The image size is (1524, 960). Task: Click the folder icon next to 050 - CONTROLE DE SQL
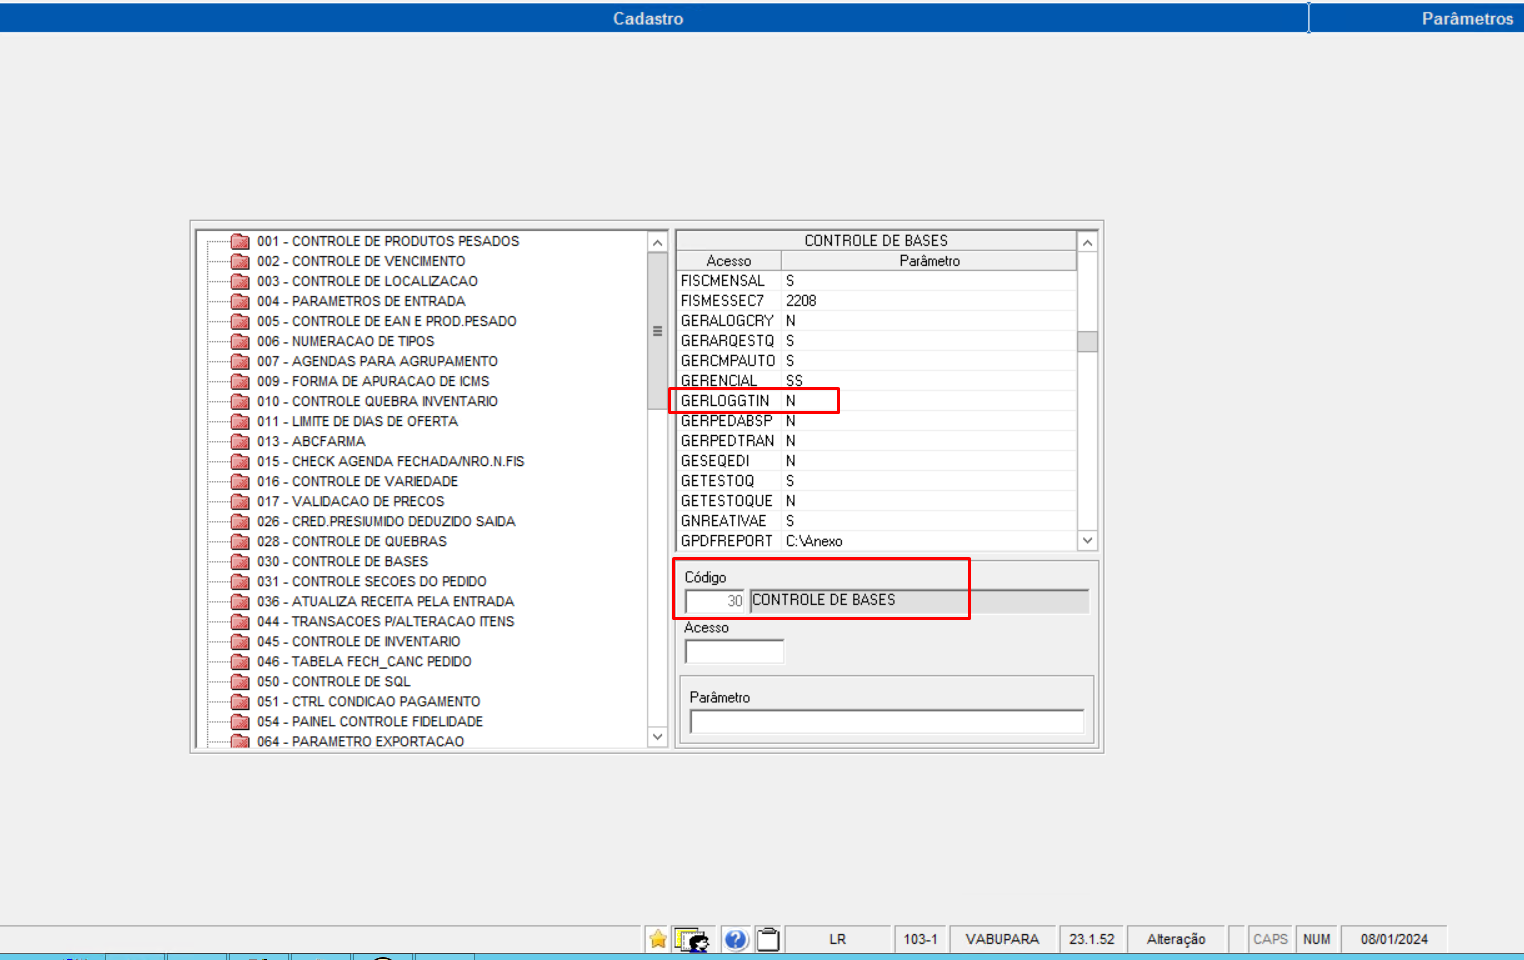pos(240,681)
